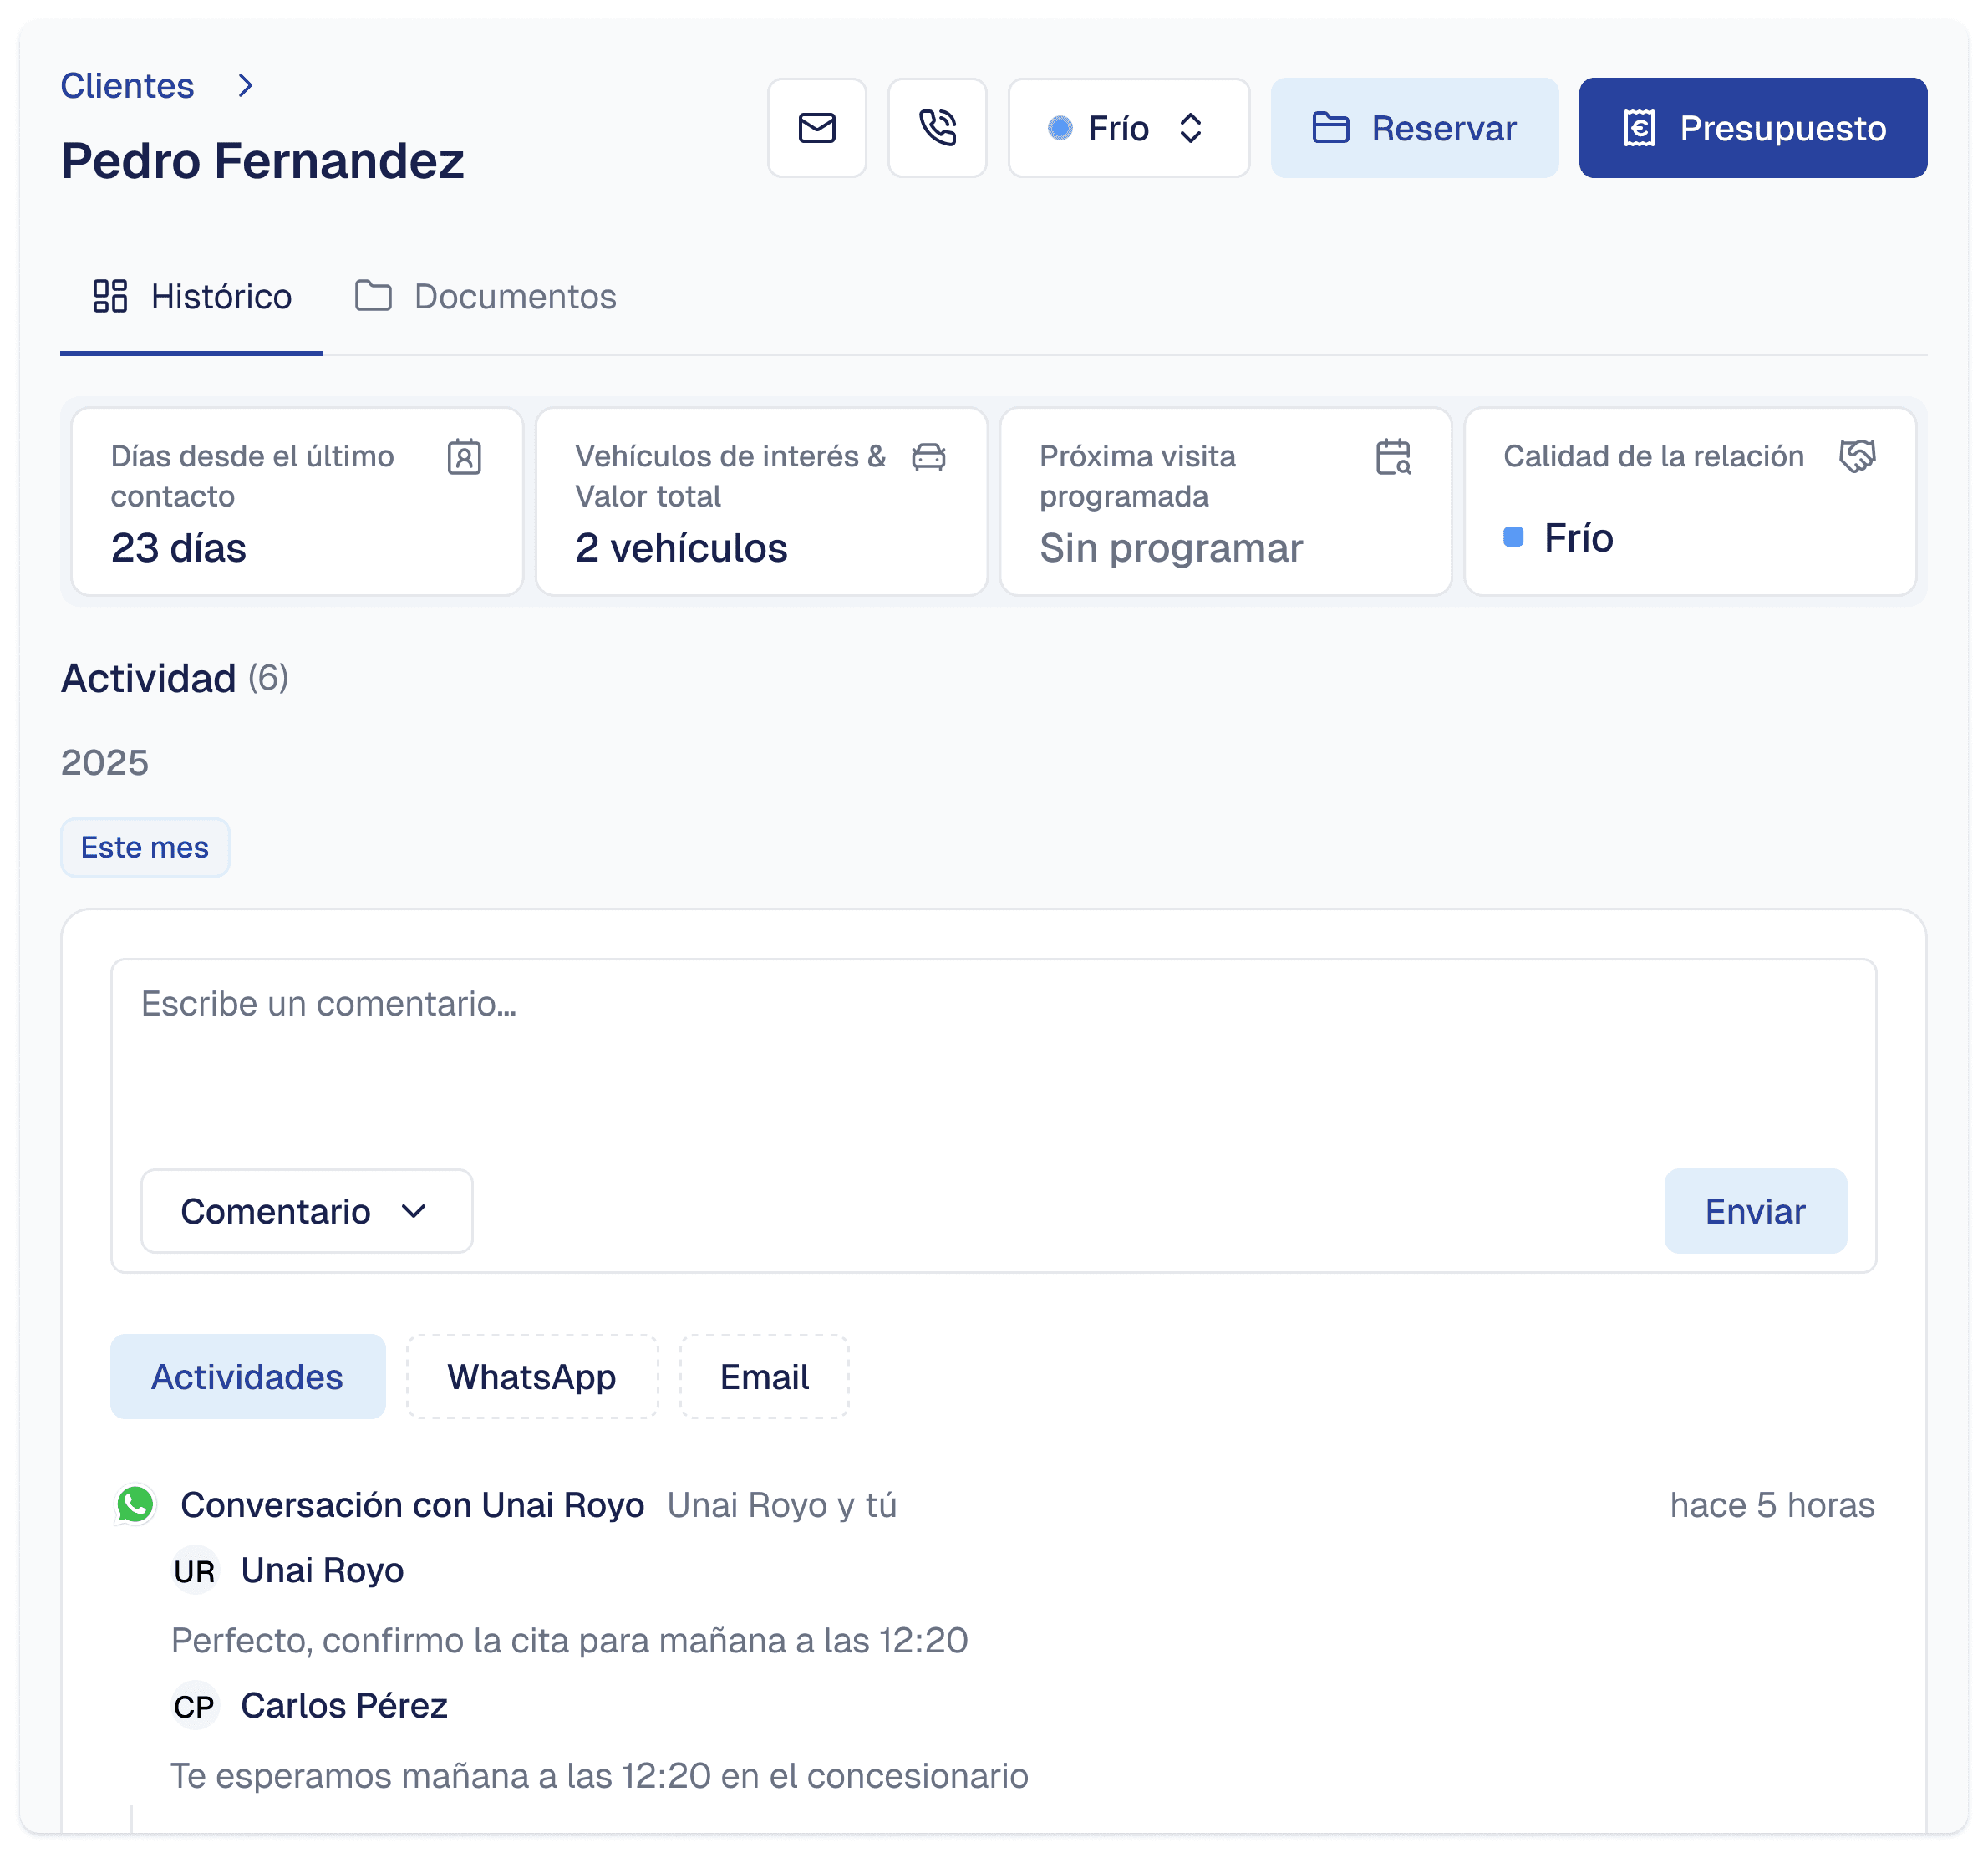Viewport: 1988px width, 1853px height.
Task: Open the Comentario type dropdown
Action: 305,1211
